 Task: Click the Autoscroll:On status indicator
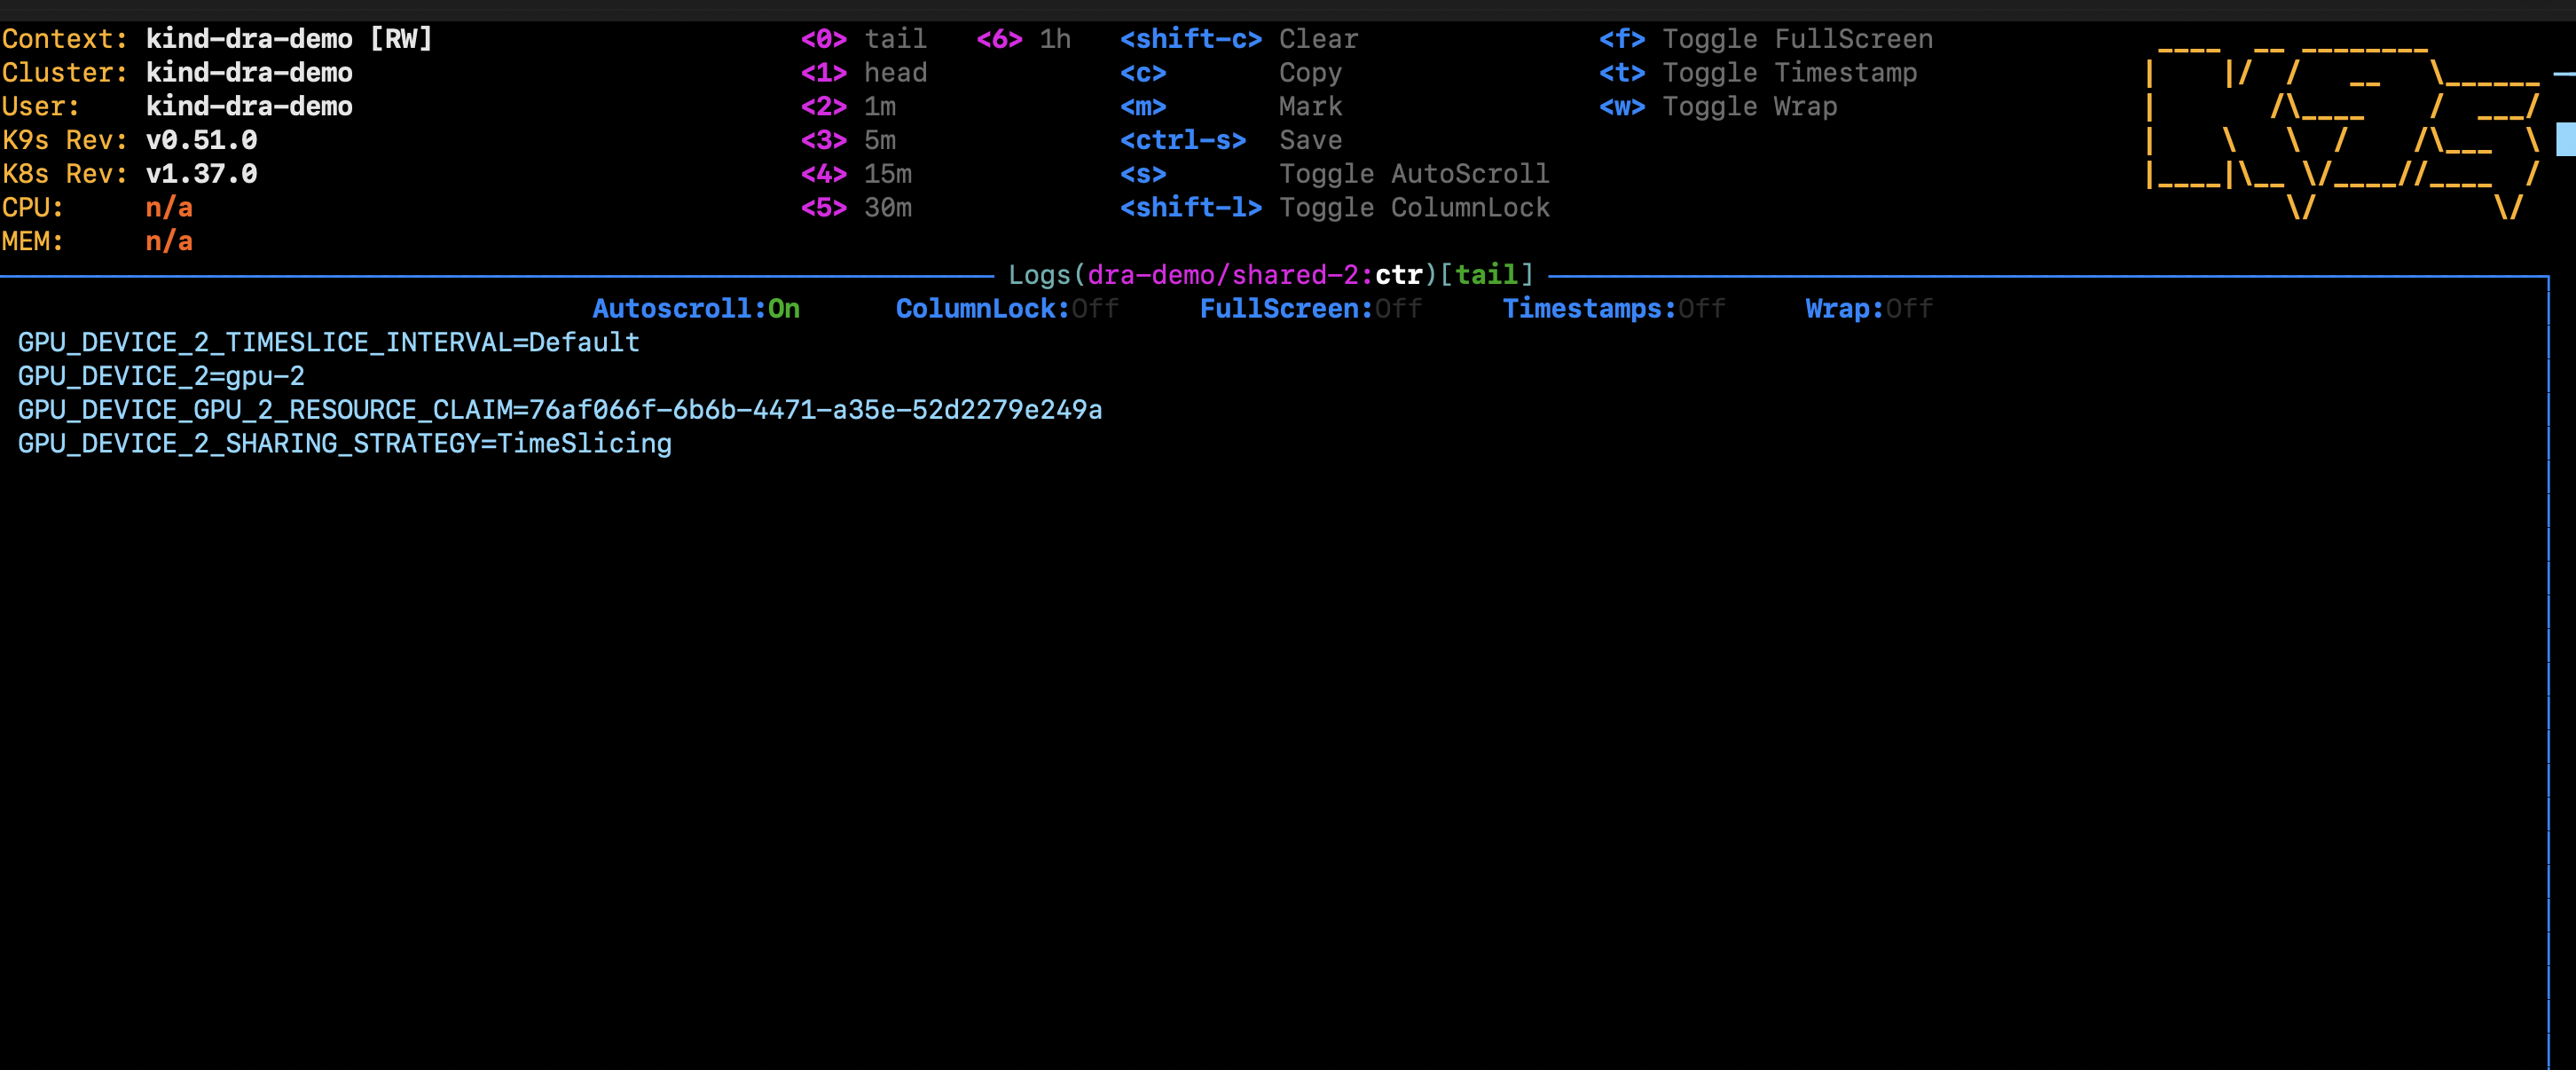pyautogui.click(x=696, y=309)
